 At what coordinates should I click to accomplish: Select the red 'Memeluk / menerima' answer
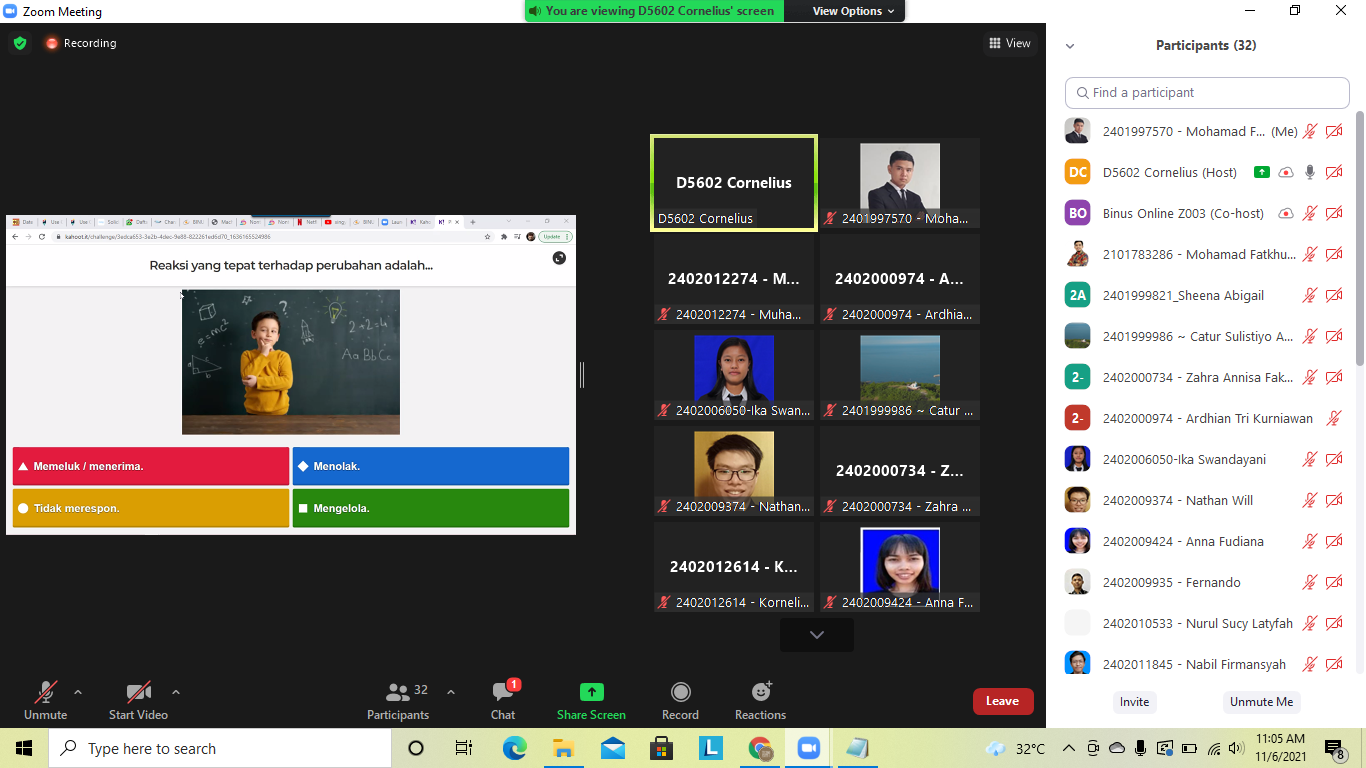pyautogui.click(x=150, y=466)
